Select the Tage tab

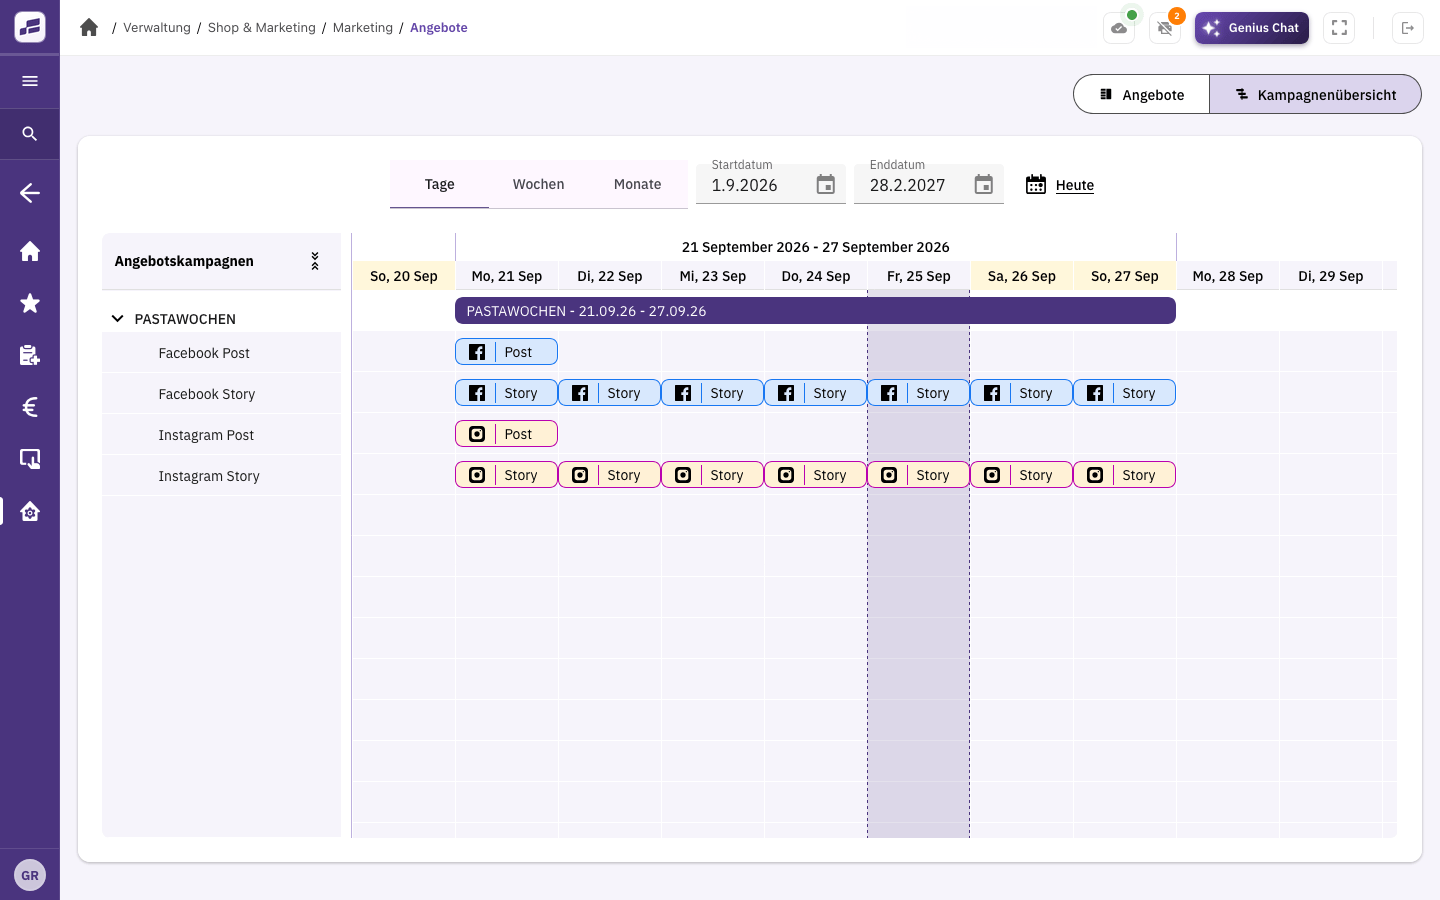439,184
